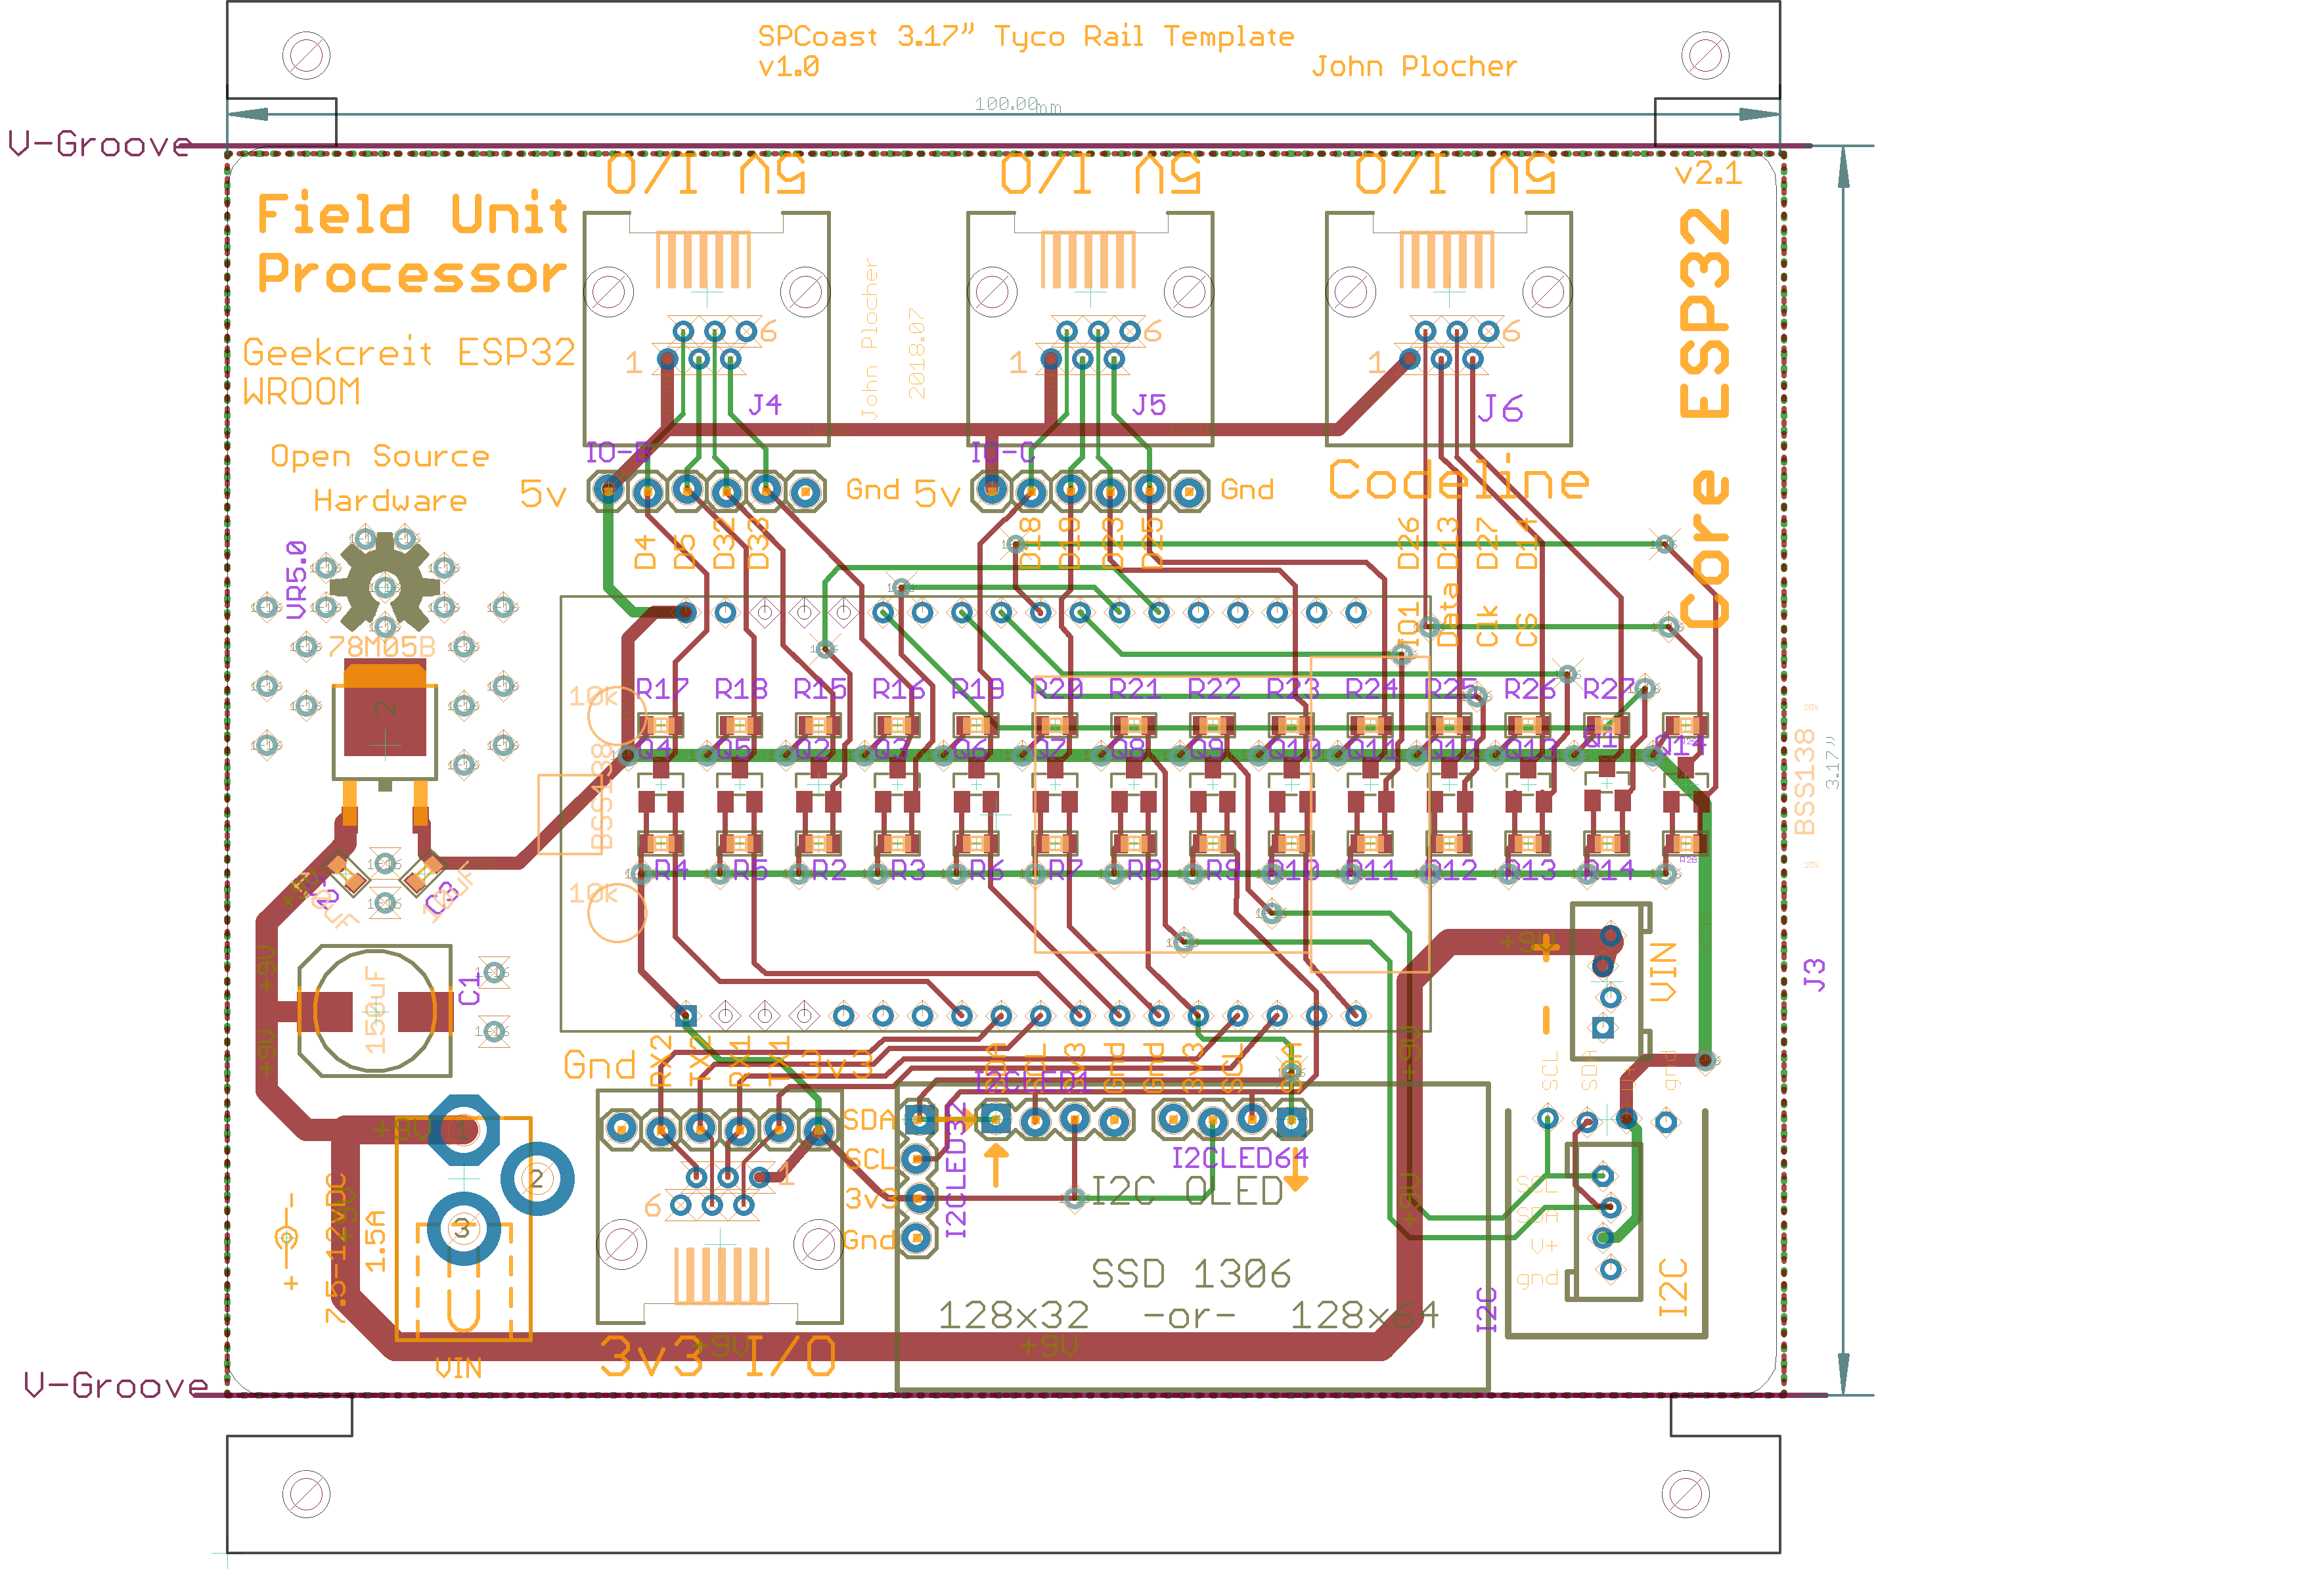The image size is (2324, 1595).
Task: Click the 'SSD 1306' text
Action: pos(1191,1274)
